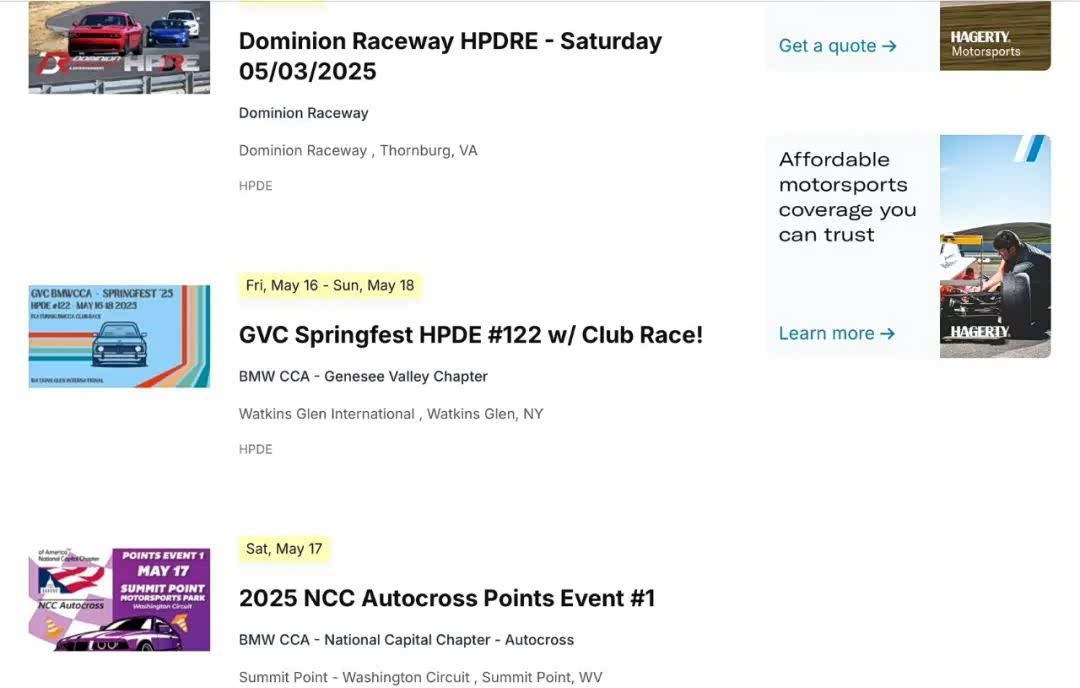
Task: Select the Dominion Raceway, Thornburg, VA location
Action: click(358, 150)
